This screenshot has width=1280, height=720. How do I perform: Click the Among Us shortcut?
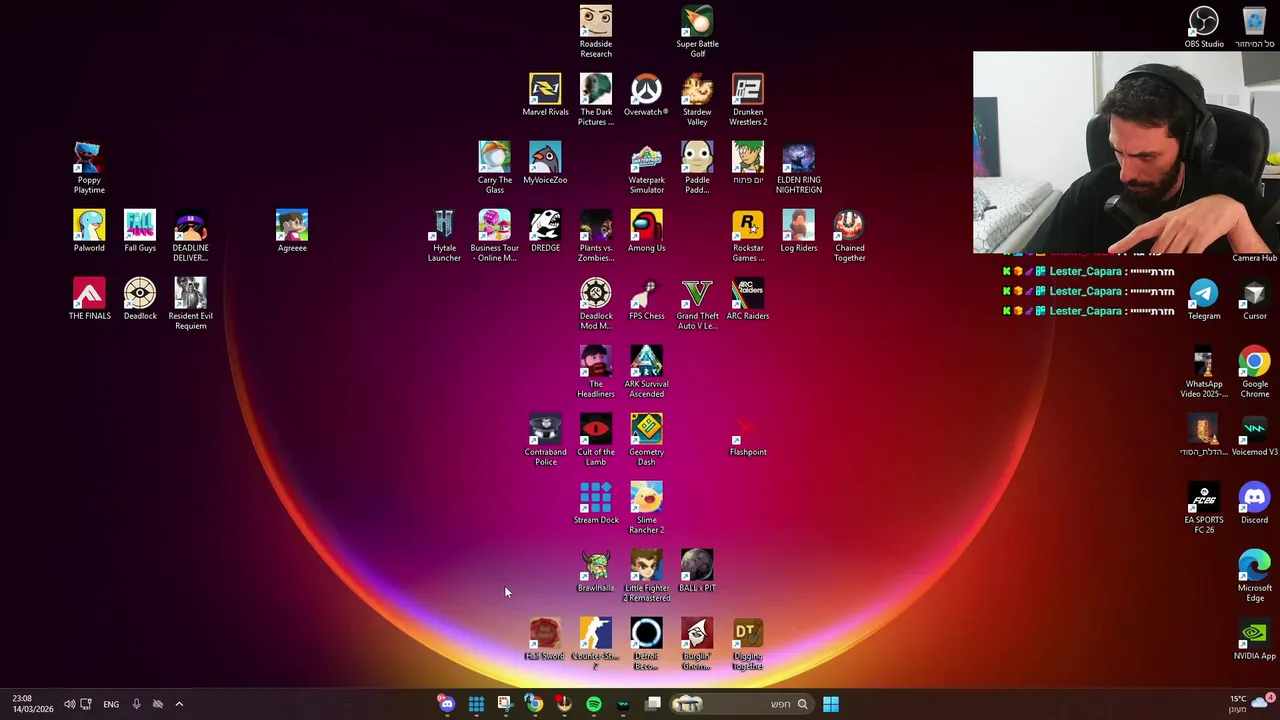[x=646, y=231]
